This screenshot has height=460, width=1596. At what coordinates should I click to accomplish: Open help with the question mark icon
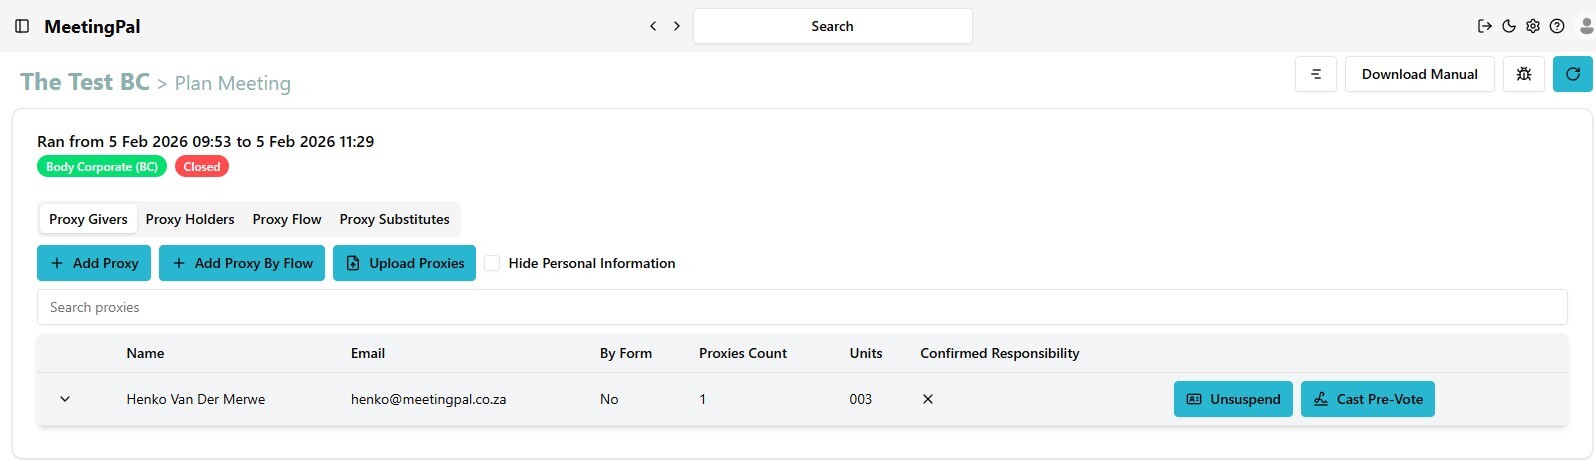(x=1557, y=26)
